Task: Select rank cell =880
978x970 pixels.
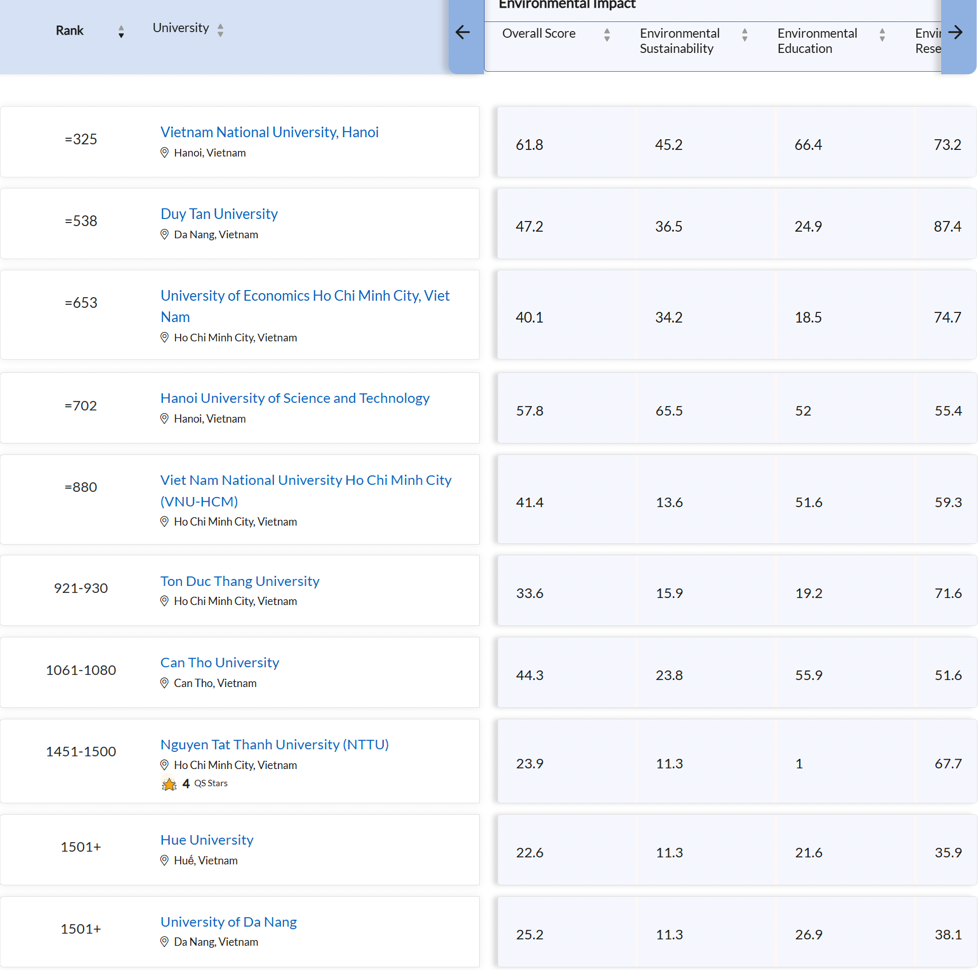Action: [x=81, y=487]
